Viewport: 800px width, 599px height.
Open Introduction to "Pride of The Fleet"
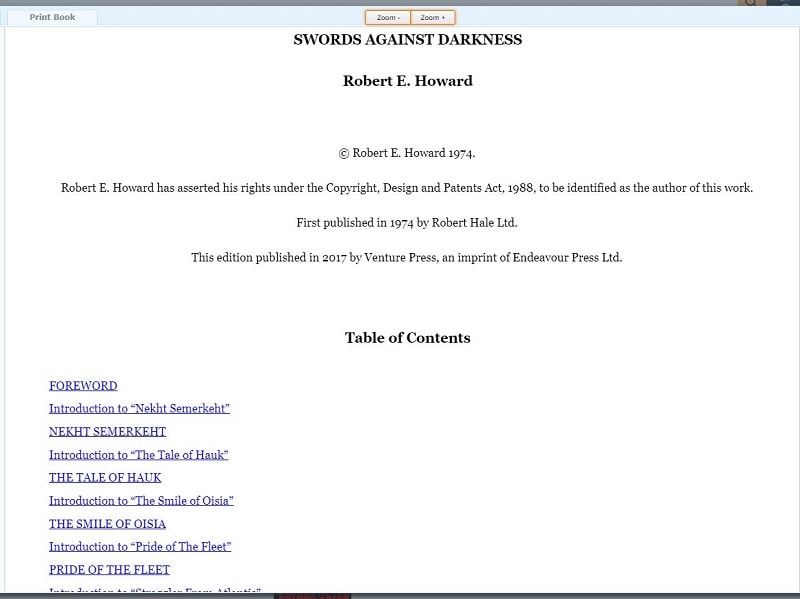(x=140, y=546)
